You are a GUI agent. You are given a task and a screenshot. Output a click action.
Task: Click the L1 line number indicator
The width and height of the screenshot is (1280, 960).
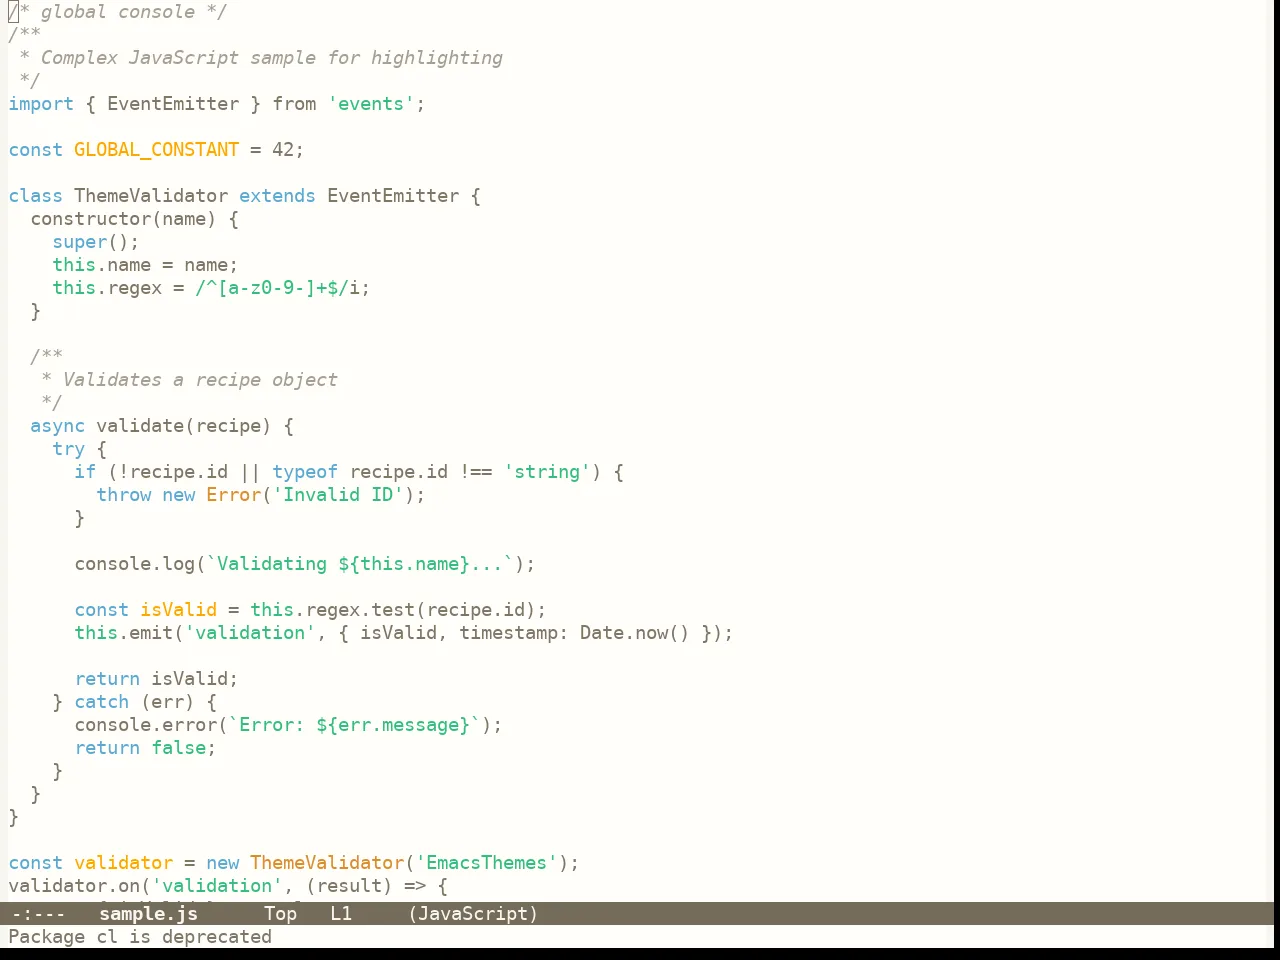tap(341, 913)
